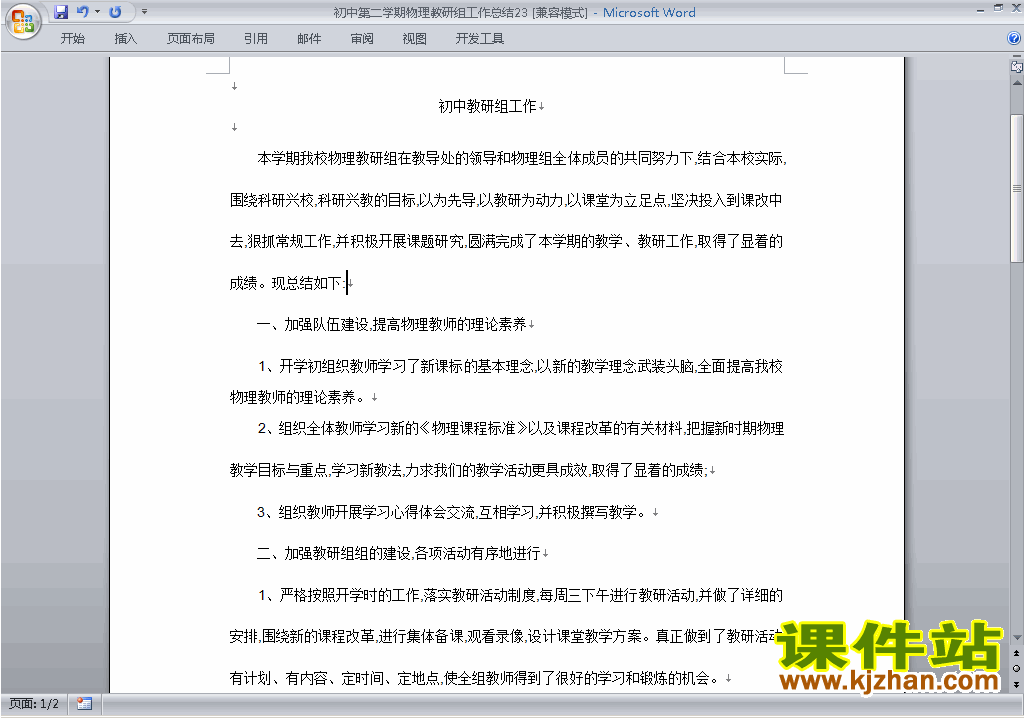Click heading 二、加强教研组组的建设,各项活动有序地进行
1024x718 pixels.
pyautogui.click(x=398, y=553)
